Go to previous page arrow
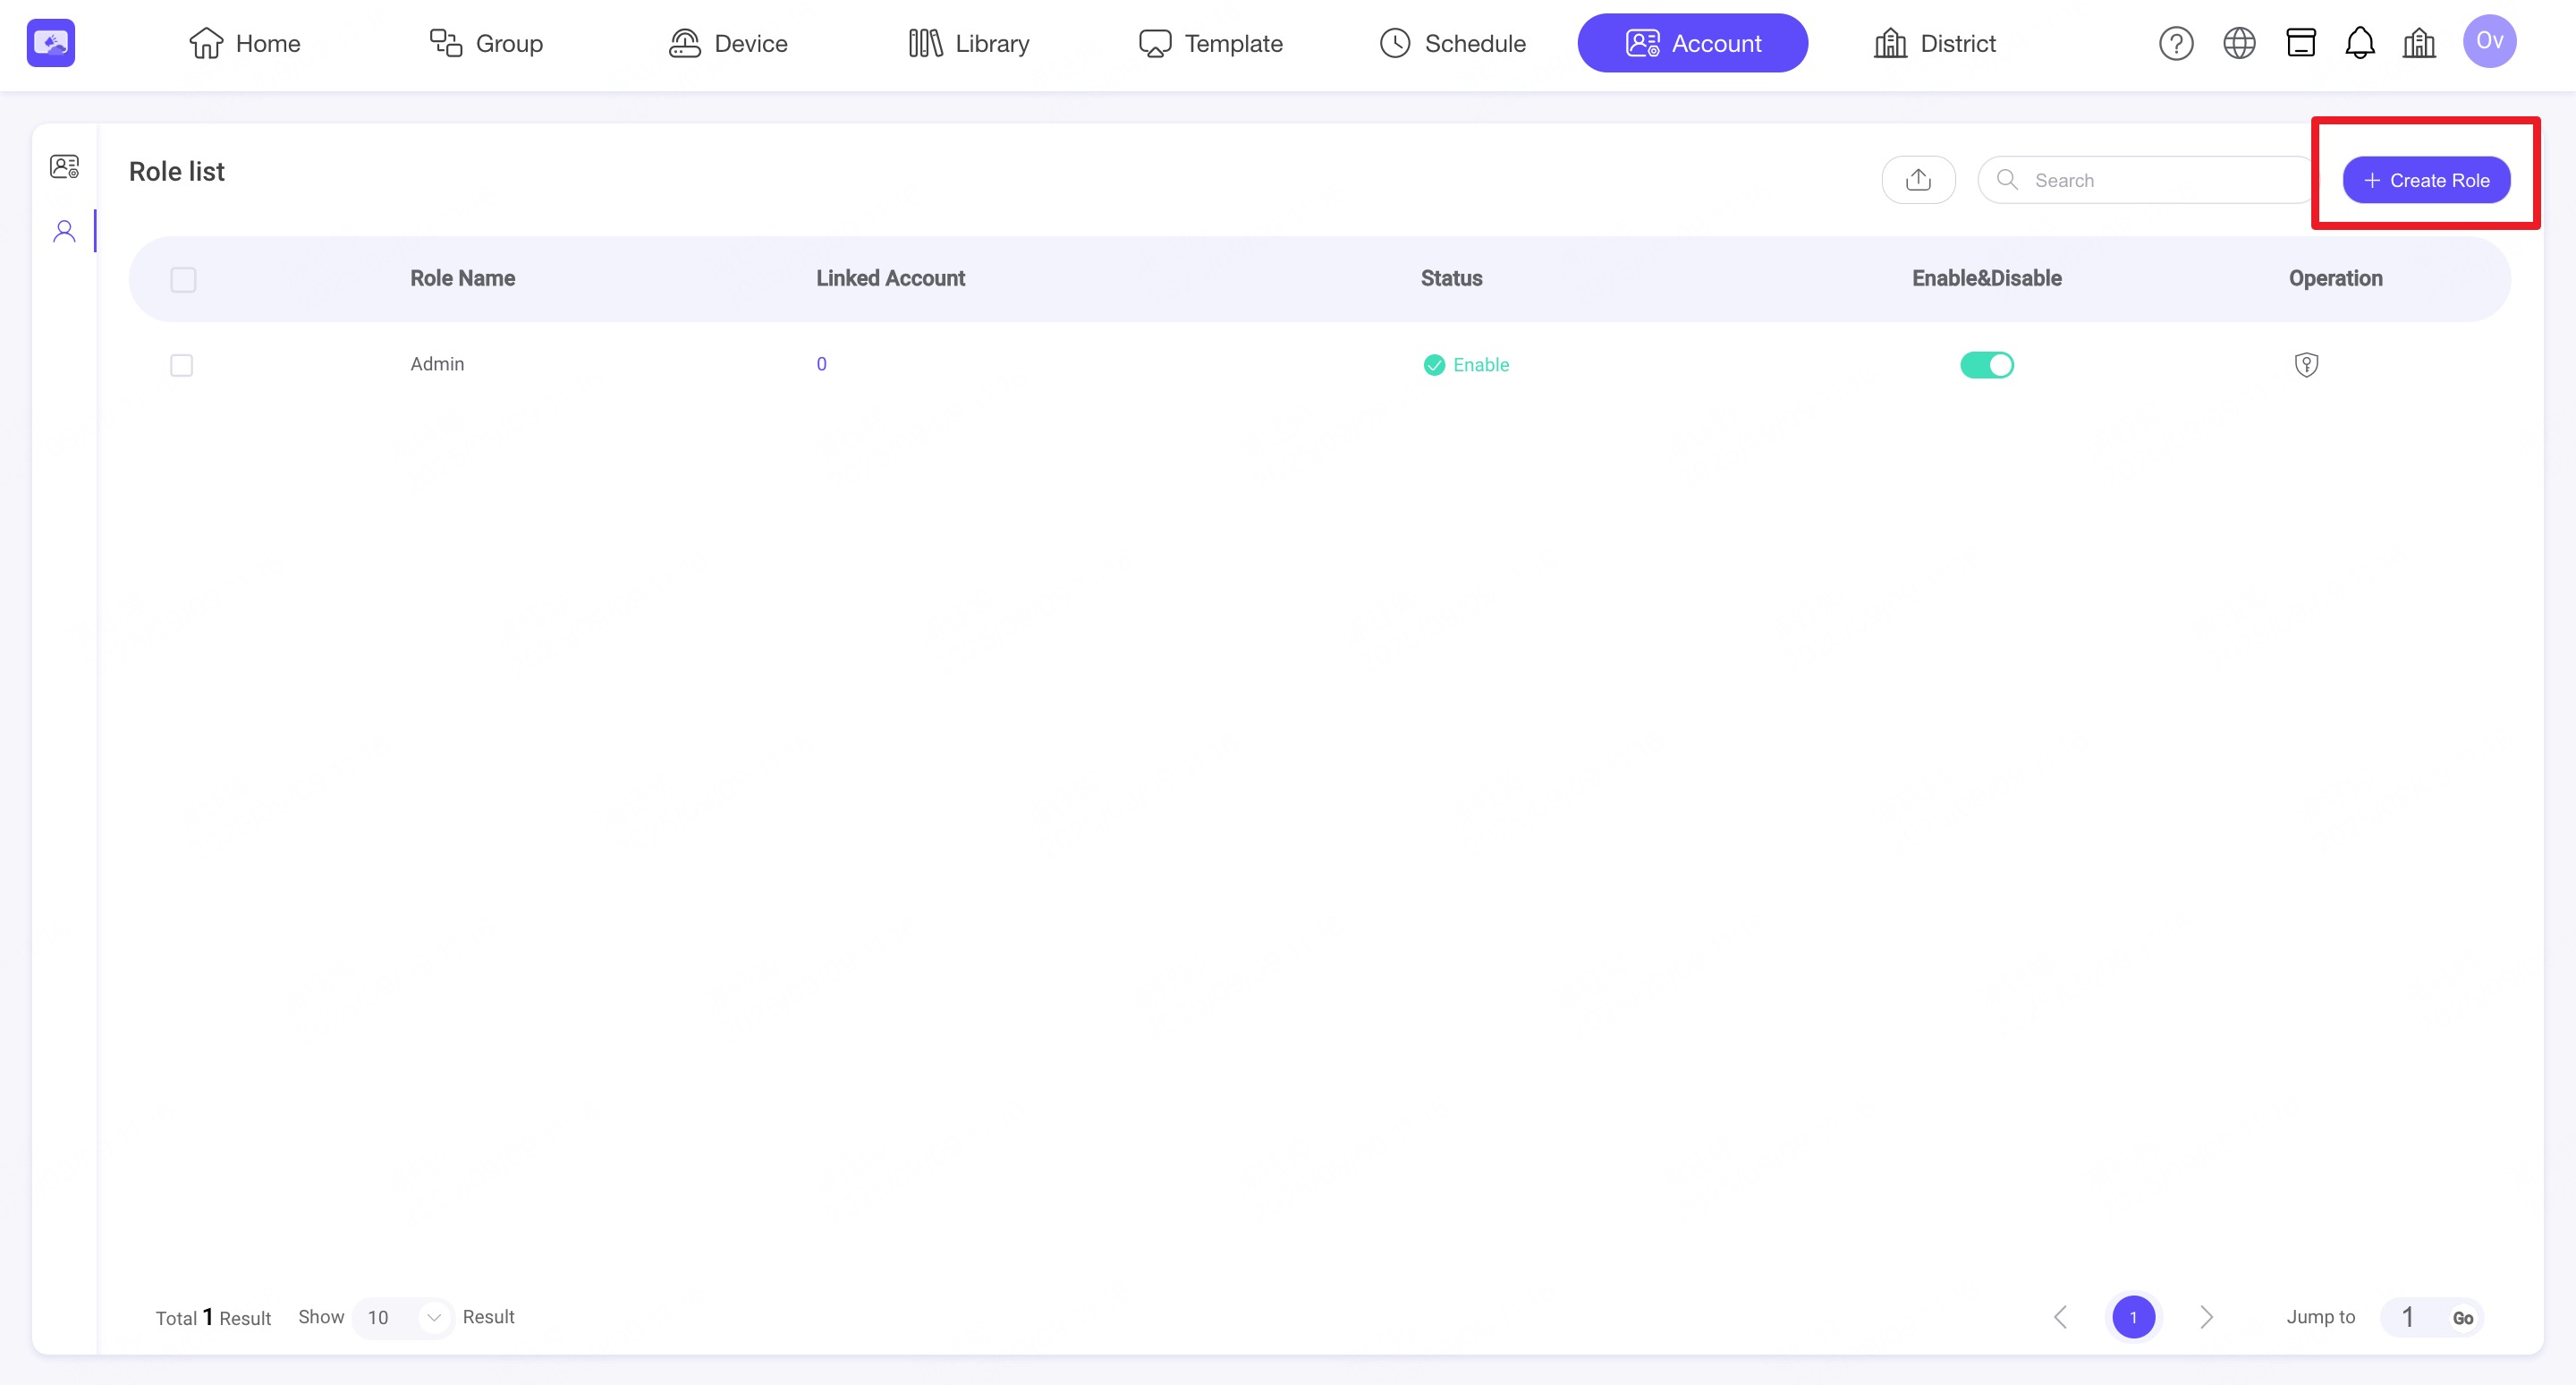Screen dimensions: 2576x1385 [x=2060, y=1317]
